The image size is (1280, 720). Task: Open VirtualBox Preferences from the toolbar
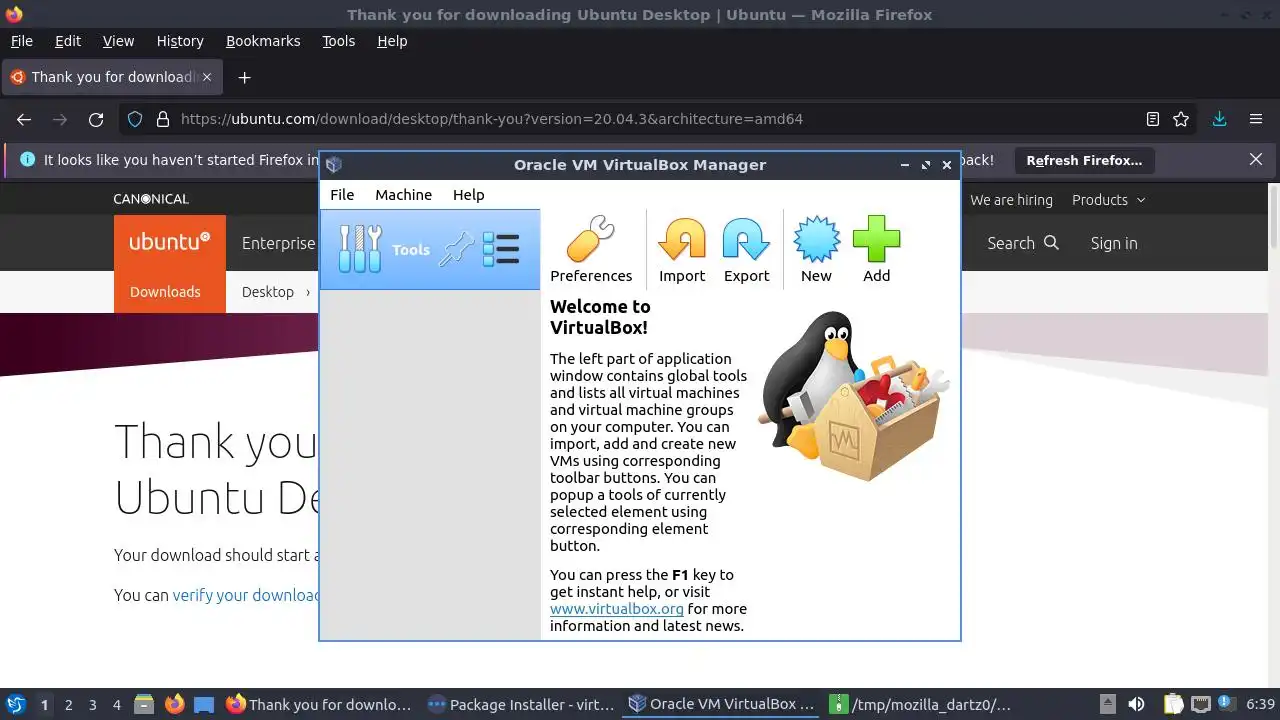point(591,249)
